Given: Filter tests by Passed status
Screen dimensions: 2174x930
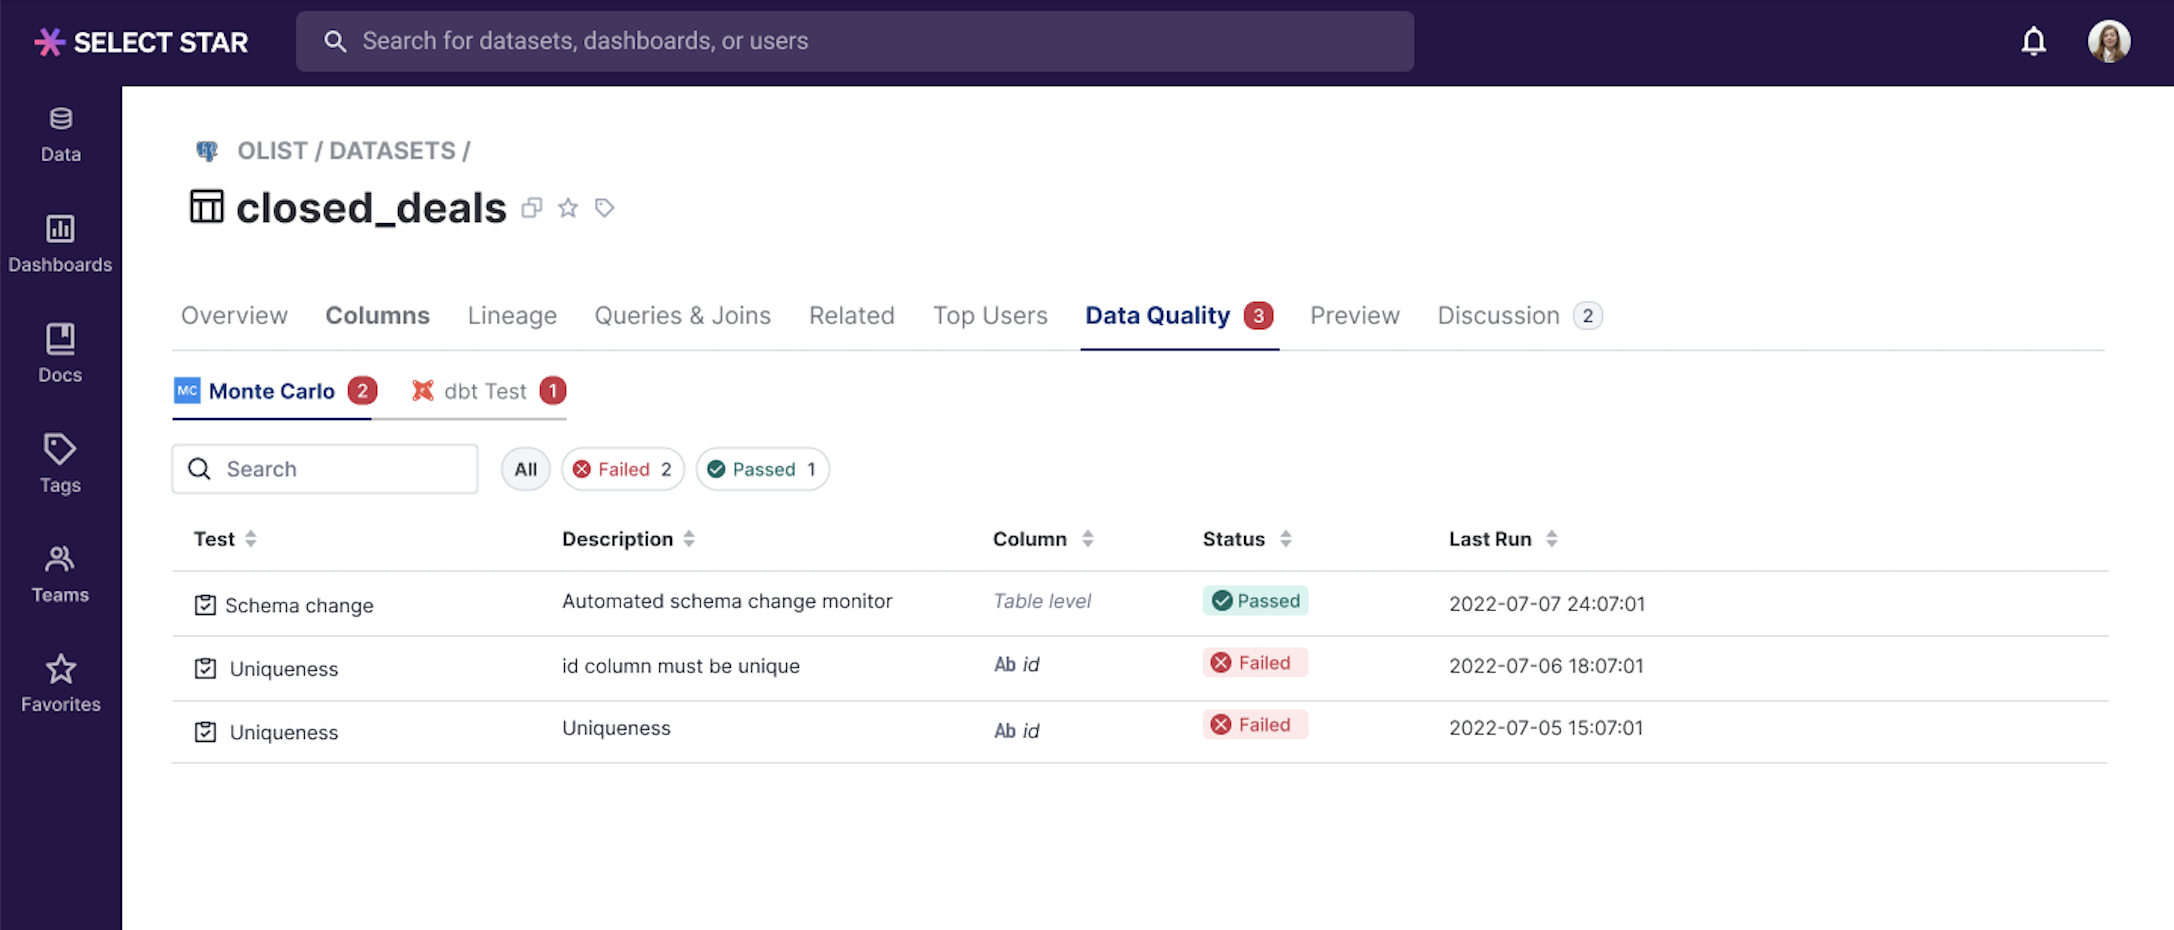Looking at the screenshot, I should [x=762, y=469].
